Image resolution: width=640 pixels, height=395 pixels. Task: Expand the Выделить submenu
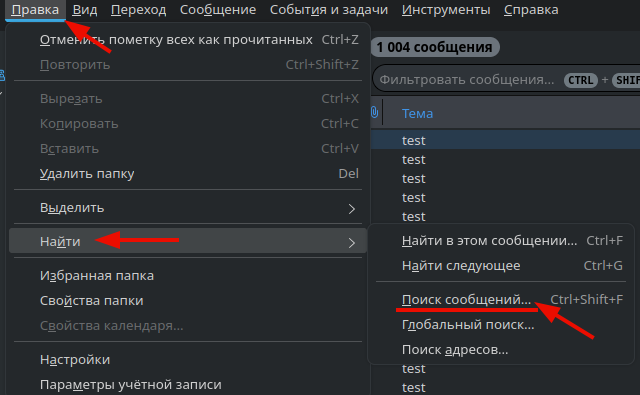point(188,208)
